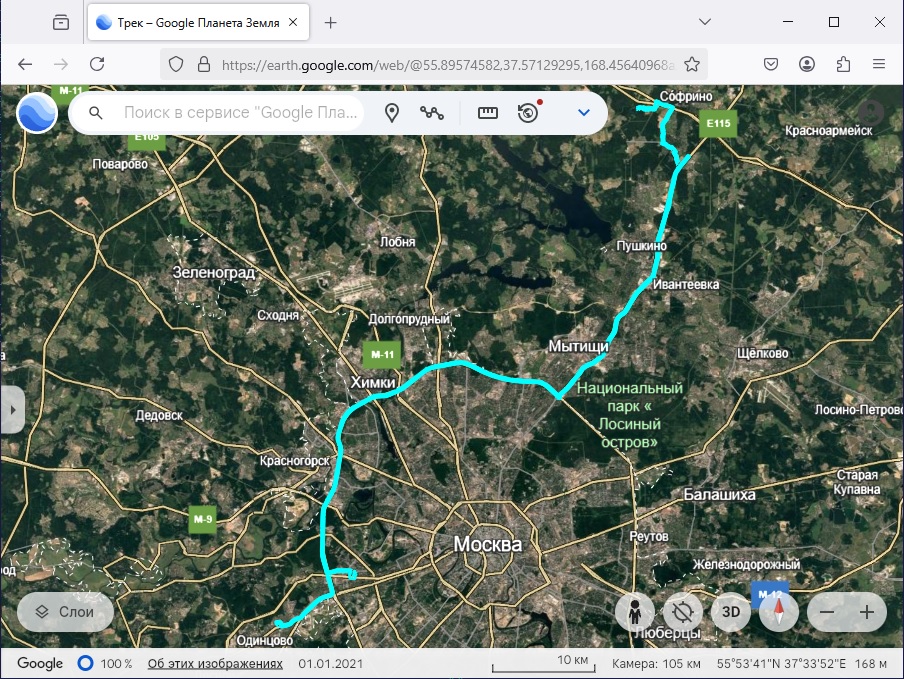Add a placemark using the pin icon
Screen dimensions: 904x679
[x=392, y=113]
